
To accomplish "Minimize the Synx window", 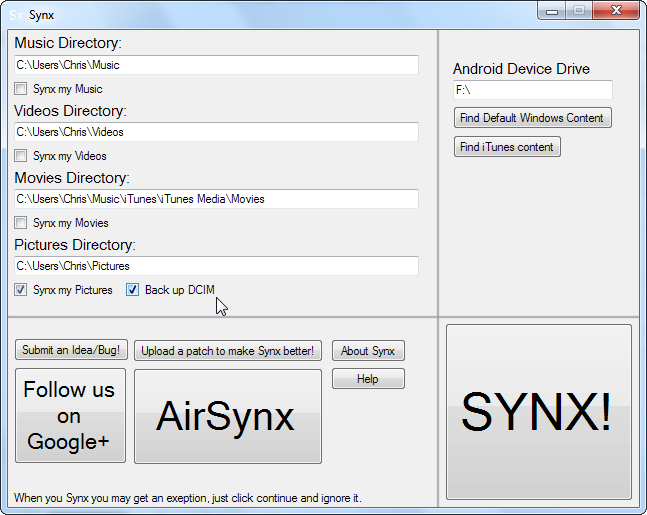I will [x=552, y=11].
